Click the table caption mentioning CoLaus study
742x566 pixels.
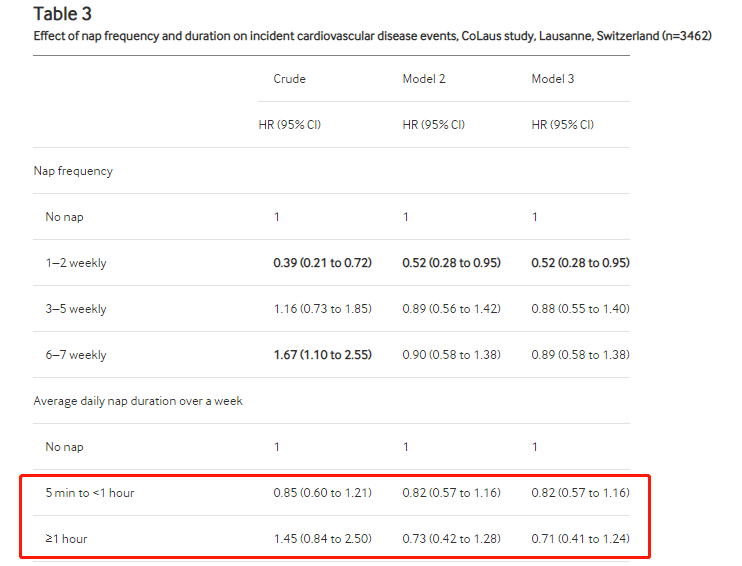point(372,36)
